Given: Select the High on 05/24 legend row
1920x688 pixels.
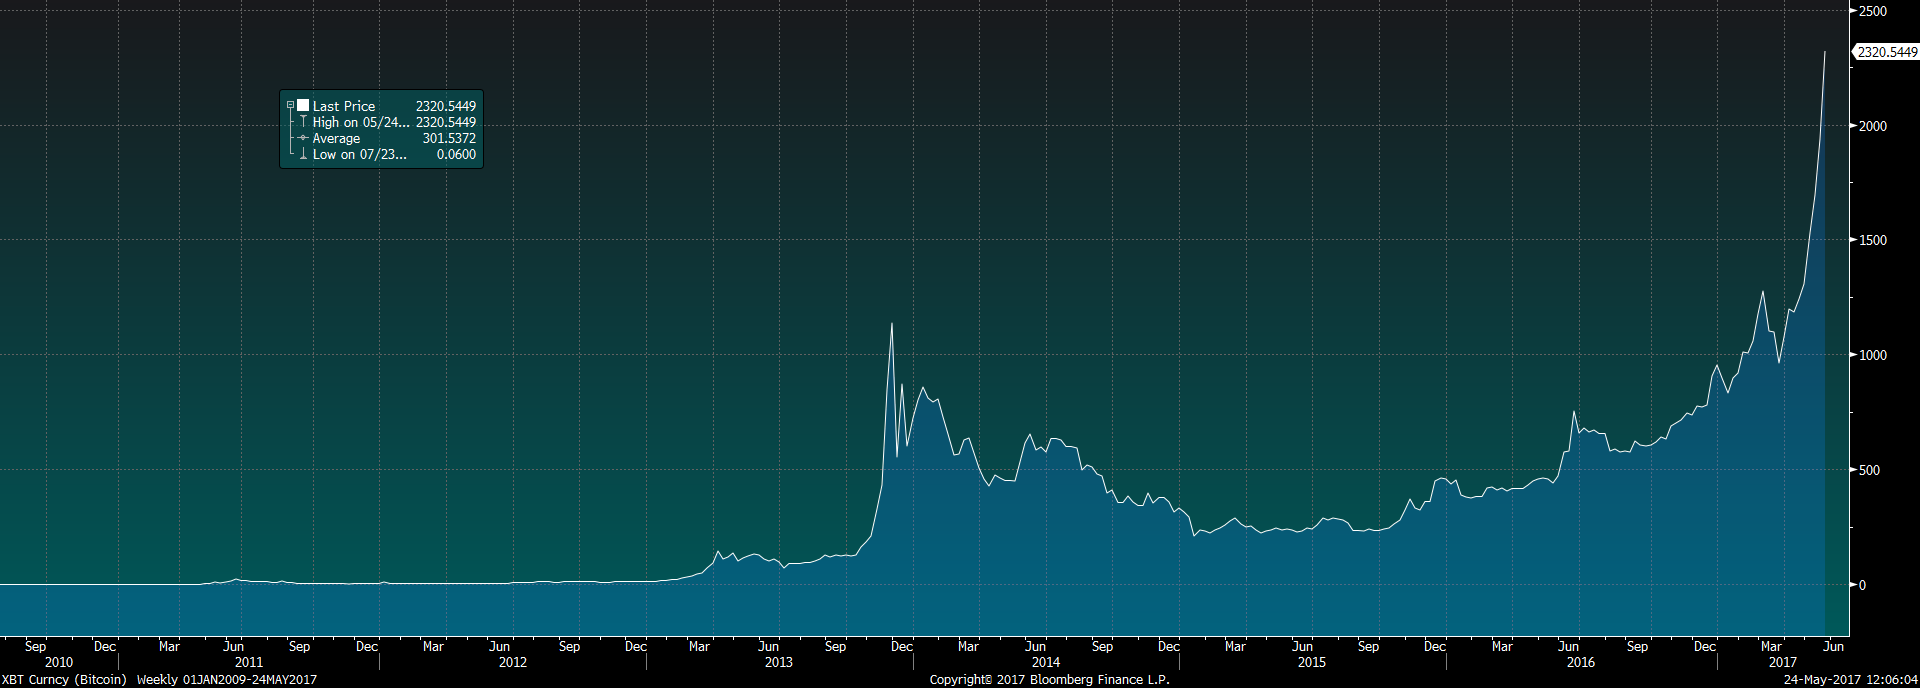Looking at the screenshot, I should (x=361, y=122).
